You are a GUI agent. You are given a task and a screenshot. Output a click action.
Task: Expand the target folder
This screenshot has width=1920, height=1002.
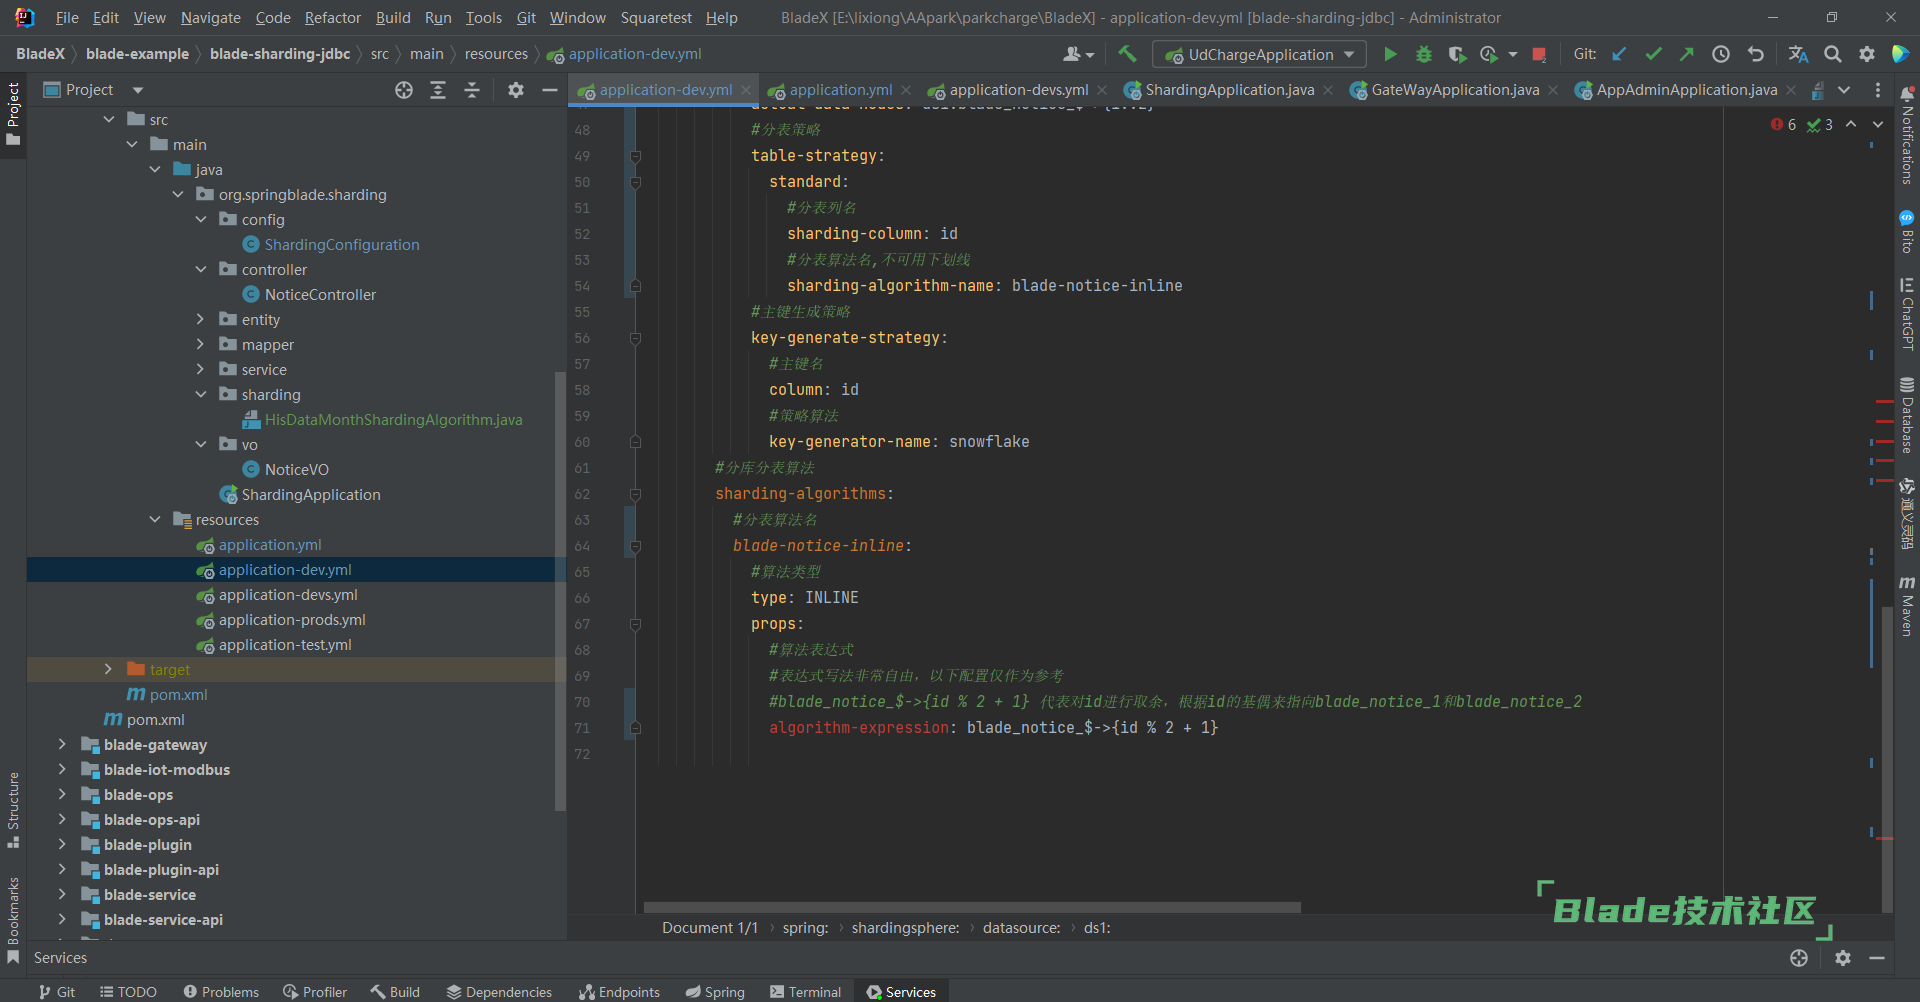pyautogui.click(x=109, y=669)
